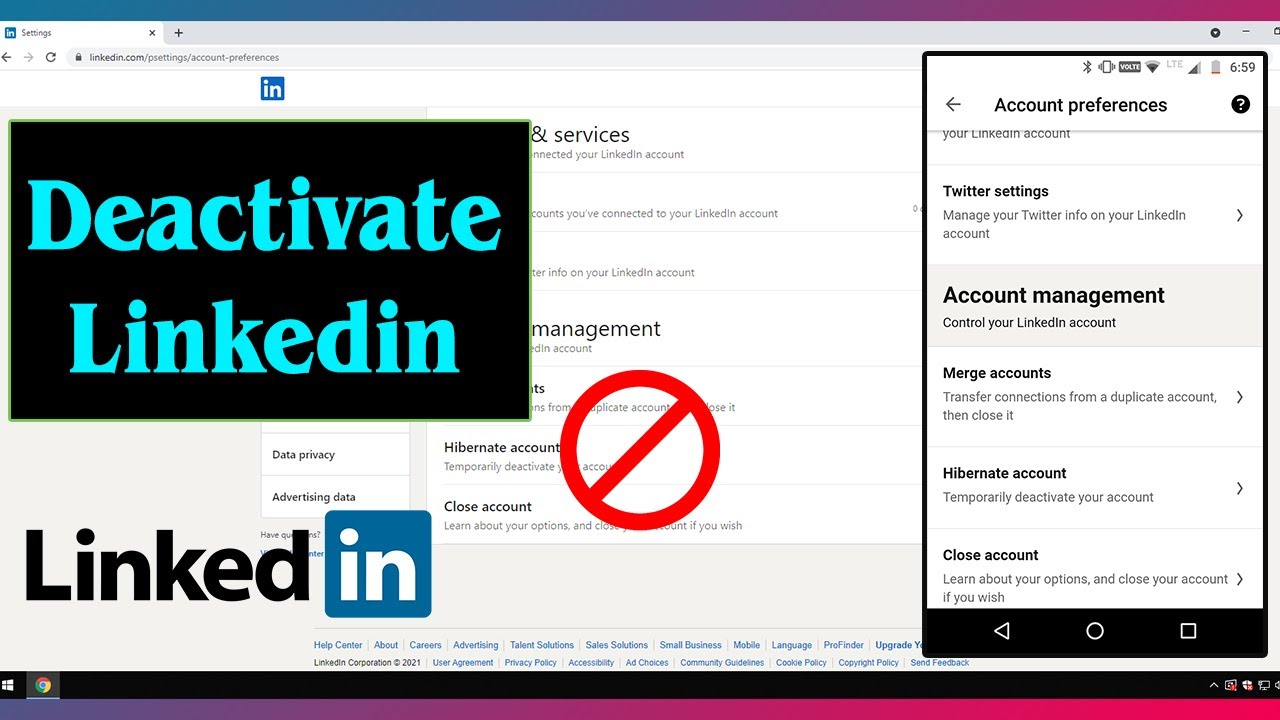1280x720 pixels.
Task: Expand Twitter settings chevron on phone
Action: pyautogui.click(x=1240, y=215)
